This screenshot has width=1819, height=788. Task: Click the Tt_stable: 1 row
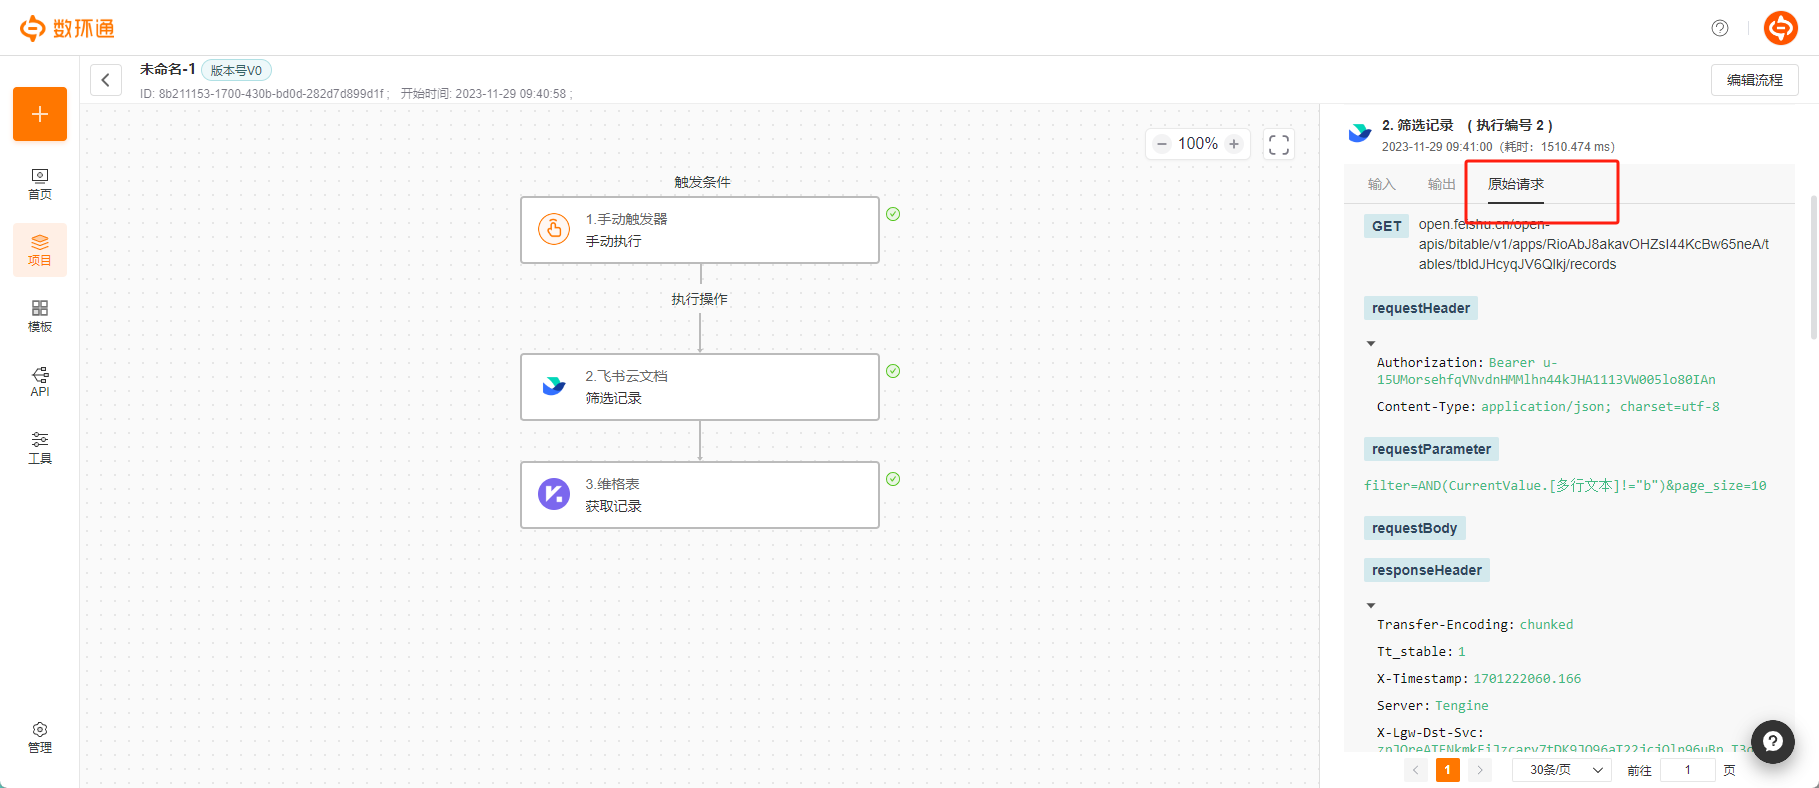[x=1421, y=652]
